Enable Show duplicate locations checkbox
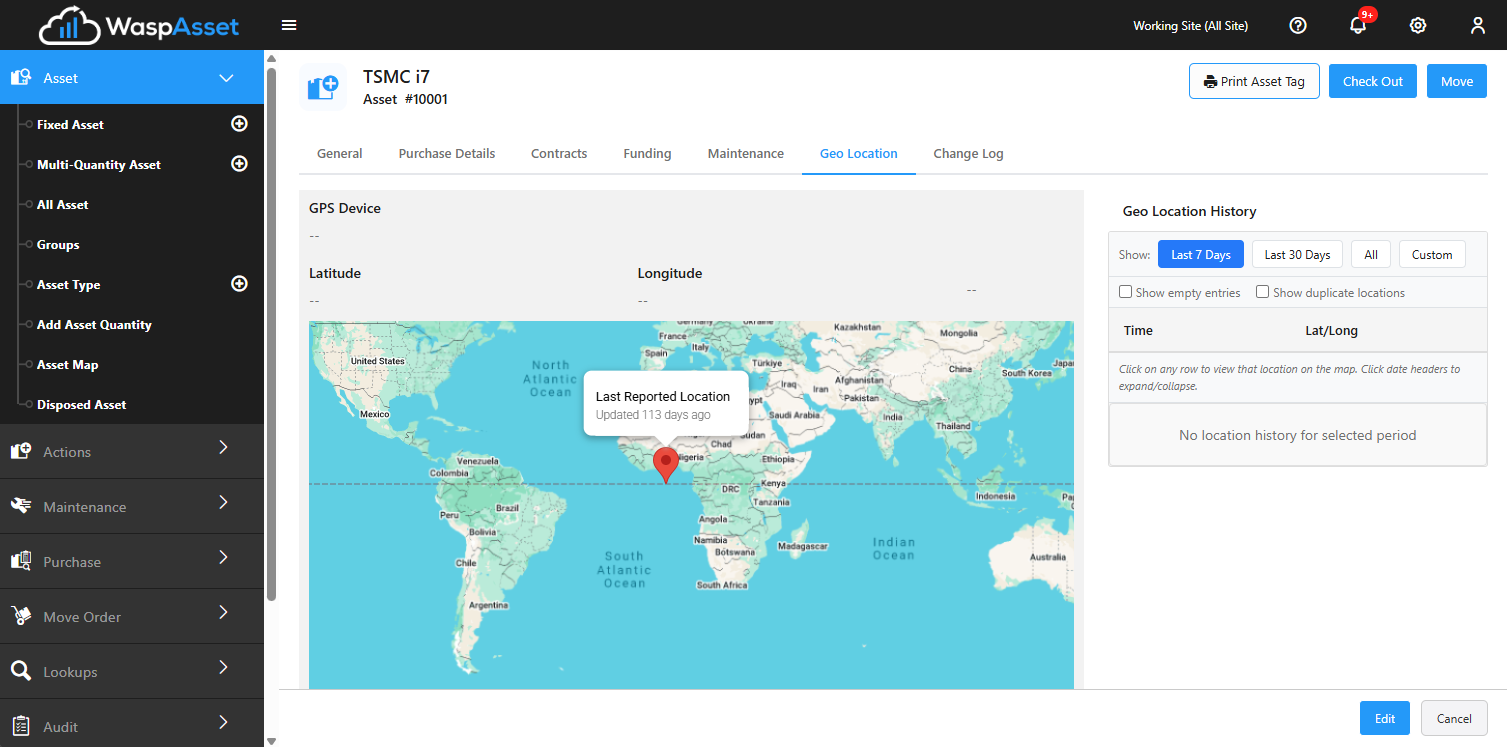The image size is (1507, 747). (1263, 292)
